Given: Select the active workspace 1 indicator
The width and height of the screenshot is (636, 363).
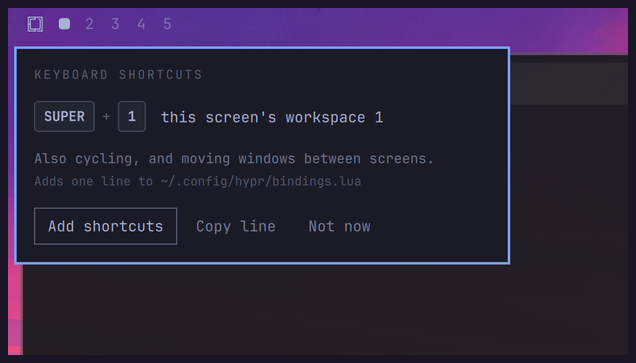Looking at the screenshot, I should click(x=64, y=24).
